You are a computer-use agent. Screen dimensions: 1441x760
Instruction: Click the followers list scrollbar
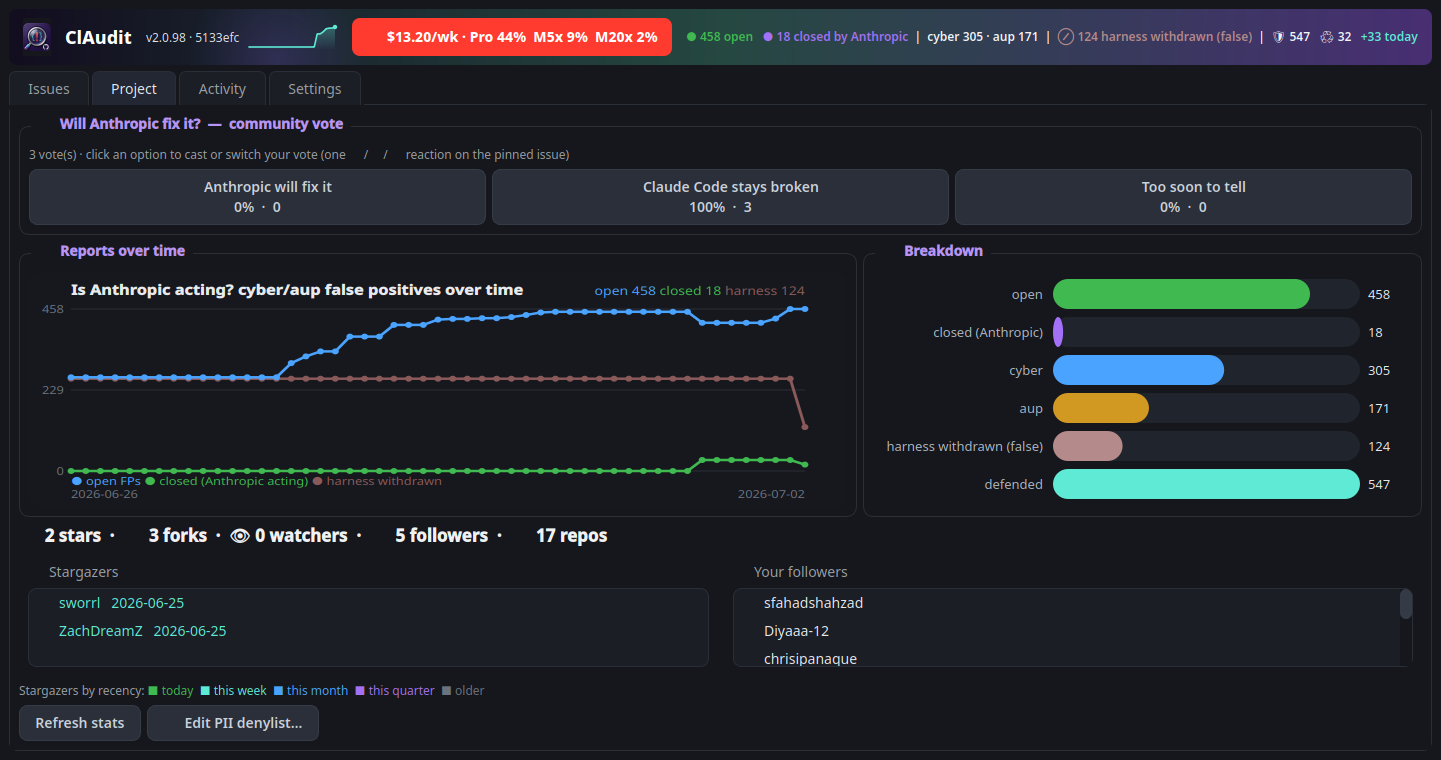[x=1406, y=604]
